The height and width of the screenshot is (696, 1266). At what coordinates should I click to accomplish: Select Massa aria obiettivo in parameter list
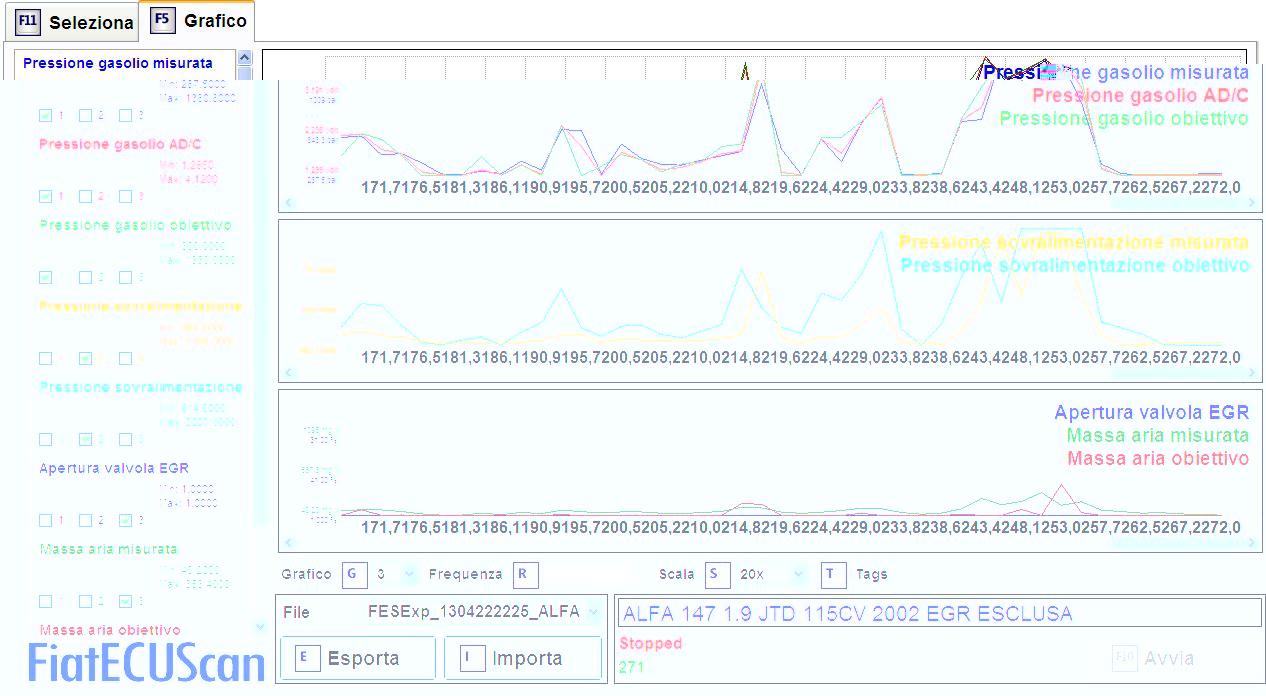110,630
